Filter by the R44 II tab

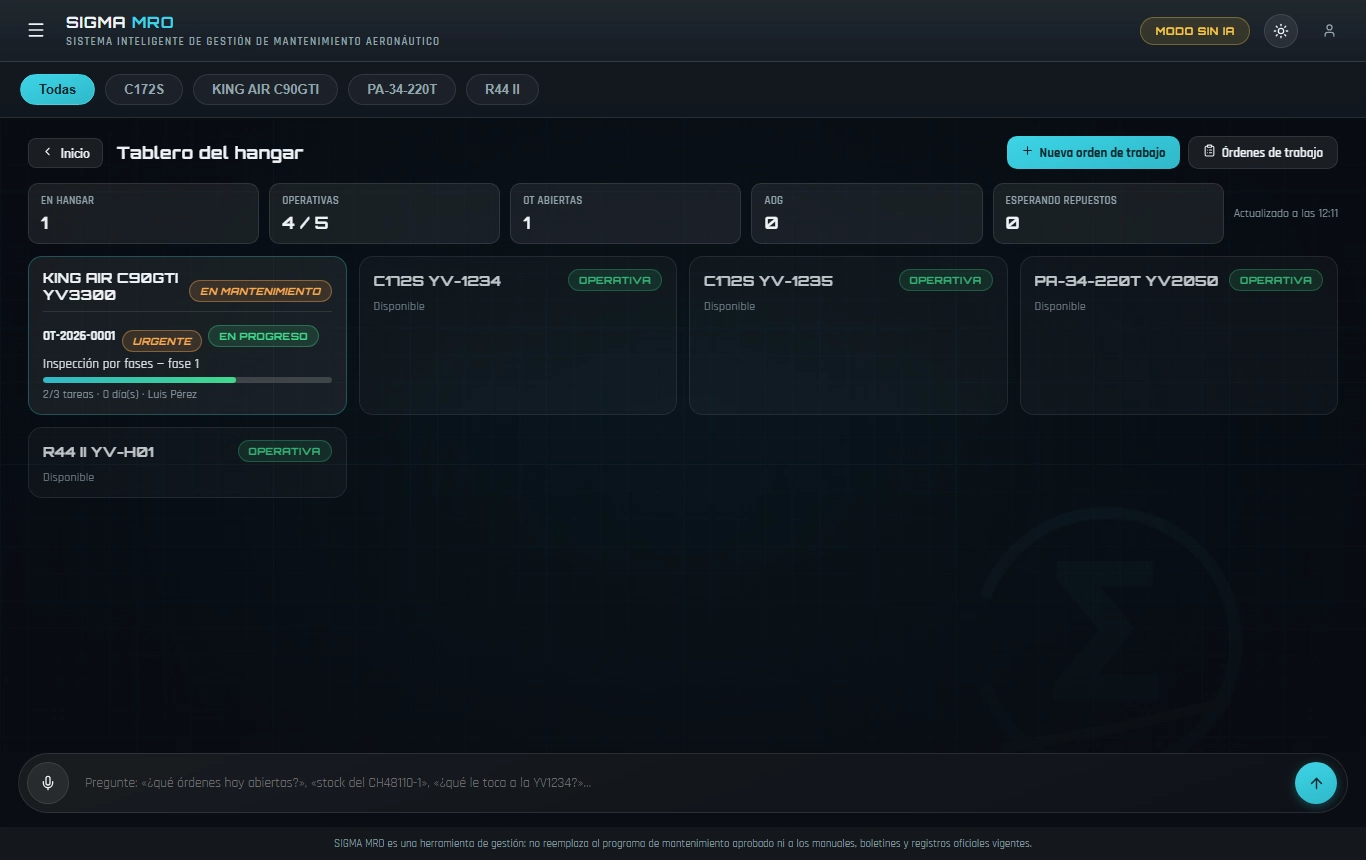[502, 89]
